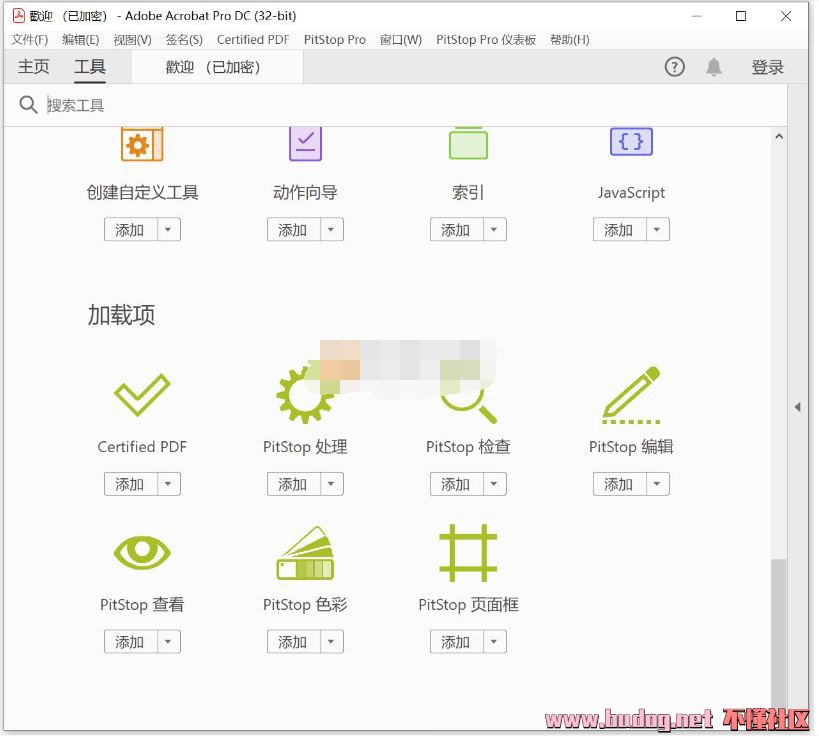The height and width of the screenshot is (740, 819).
Task: Click the help question mark icon
Action: coord(674,67)
